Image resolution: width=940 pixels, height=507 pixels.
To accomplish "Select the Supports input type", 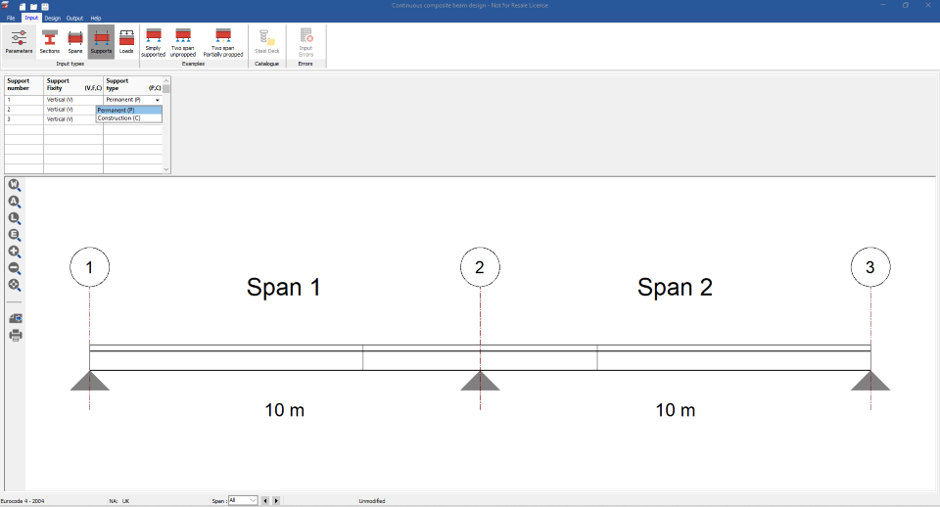I will pos(101,41).
